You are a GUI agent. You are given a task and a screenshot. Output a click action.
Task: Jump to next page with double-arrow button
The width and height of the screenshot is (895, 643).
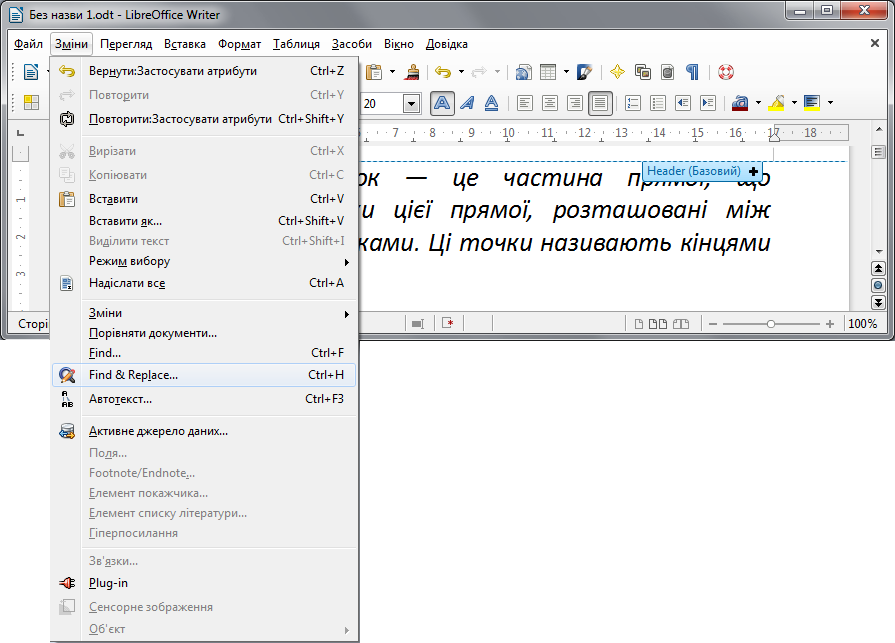click(x=878, y=302)
